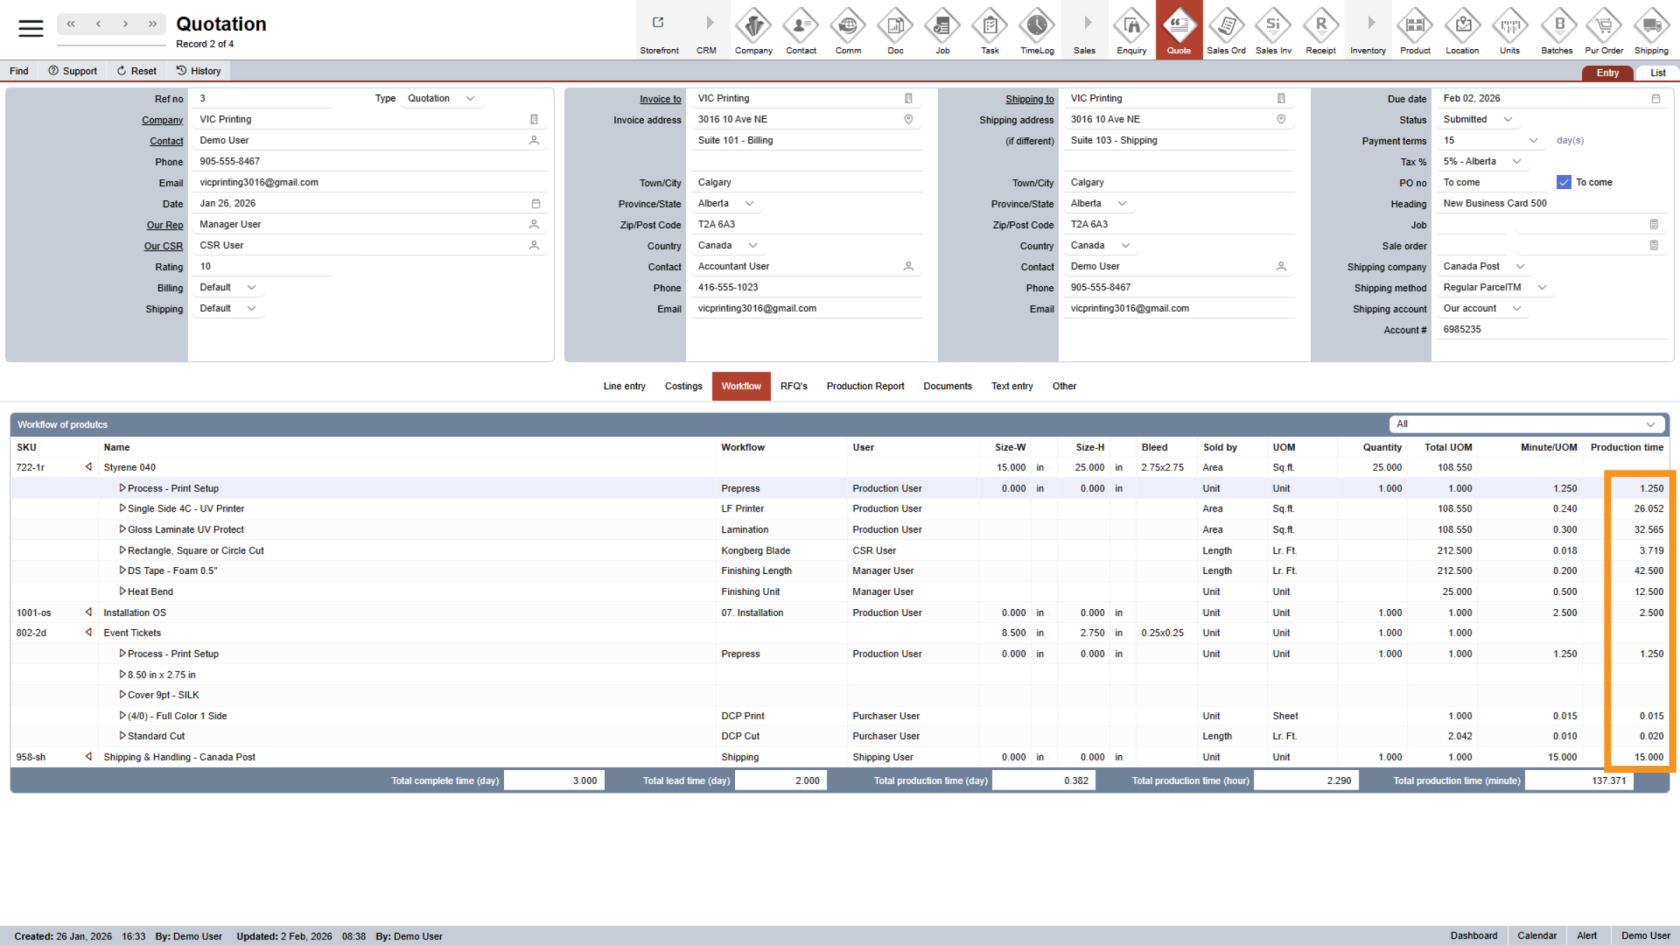Open the Dashboard link at bottom
Image resolution: width=1680 pixels, height=945 pixels.
pos(1473,935)
